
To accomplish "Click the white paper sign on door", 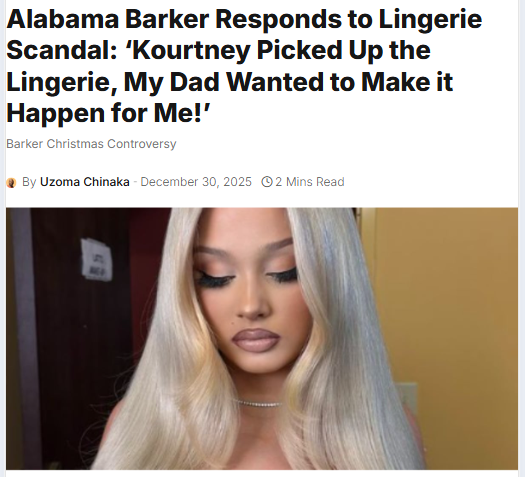I will 97,259.
